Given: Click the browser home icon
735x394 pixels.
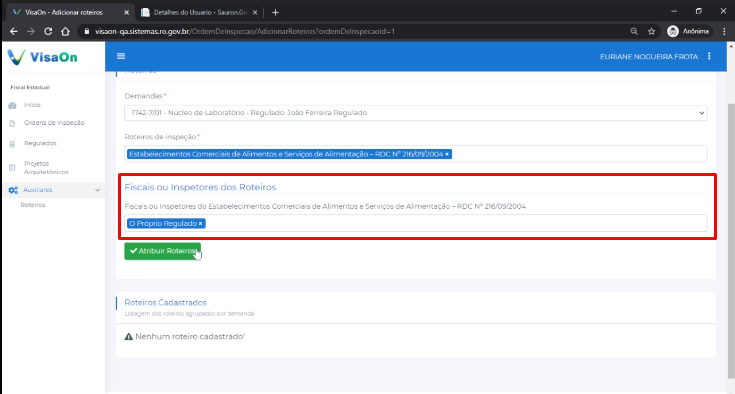Looking at the screenshot, I should pos(65,31).
